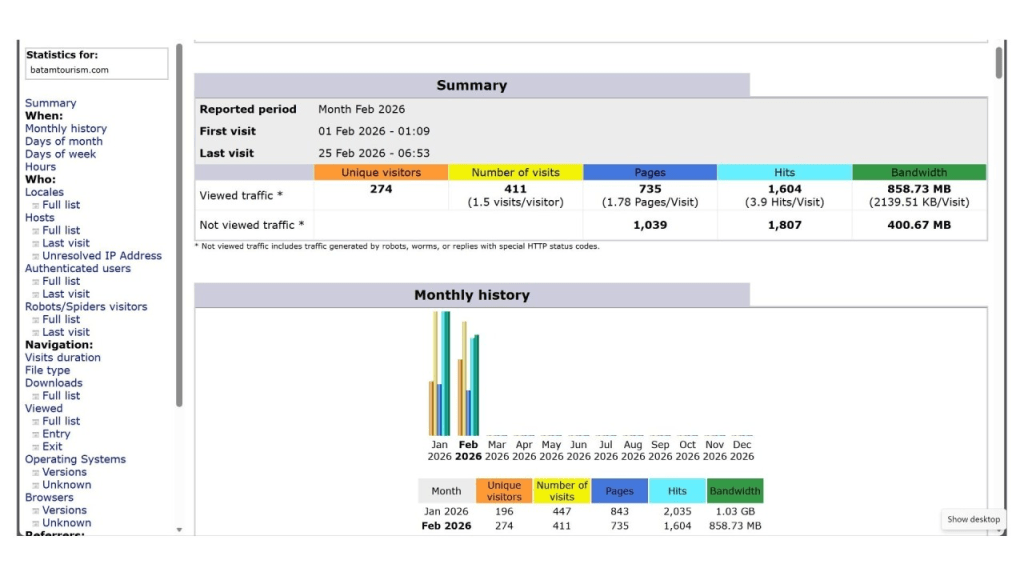Click the icon next to Downloads Full list
Viewport: 1024px width, 576px height.
click(x=36, y=396)
